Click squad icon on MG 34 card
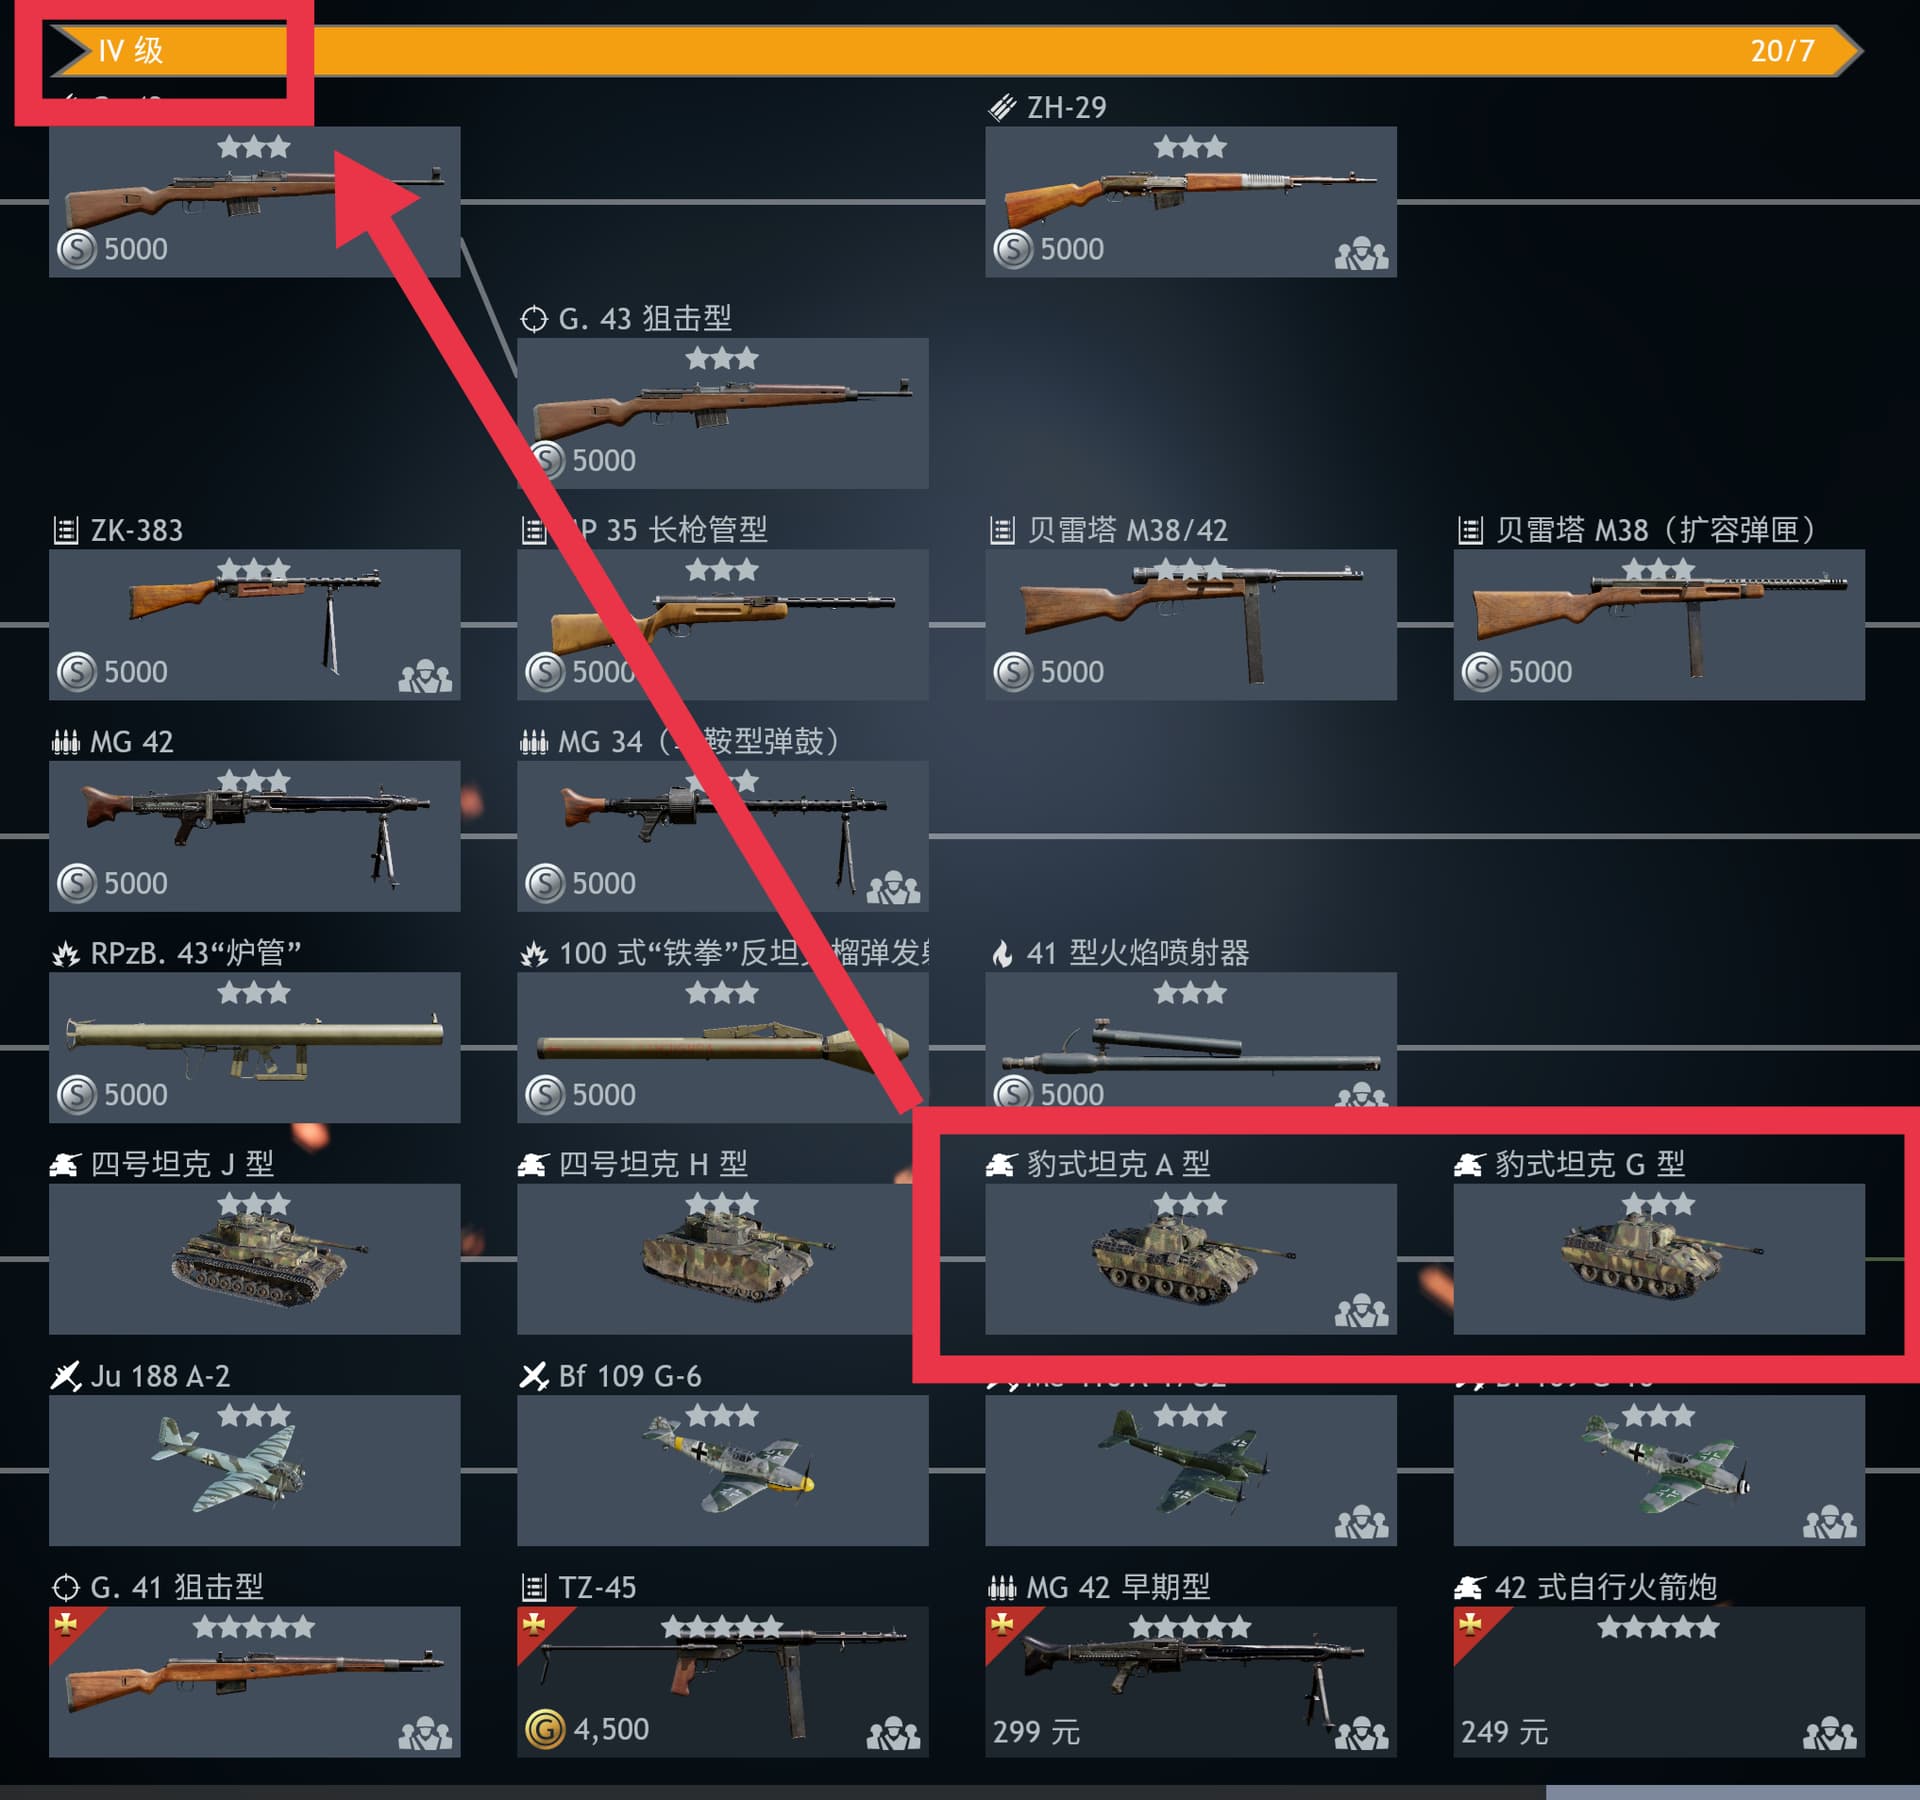This screenshot has width=1920, height=1800. pos(893,888)
